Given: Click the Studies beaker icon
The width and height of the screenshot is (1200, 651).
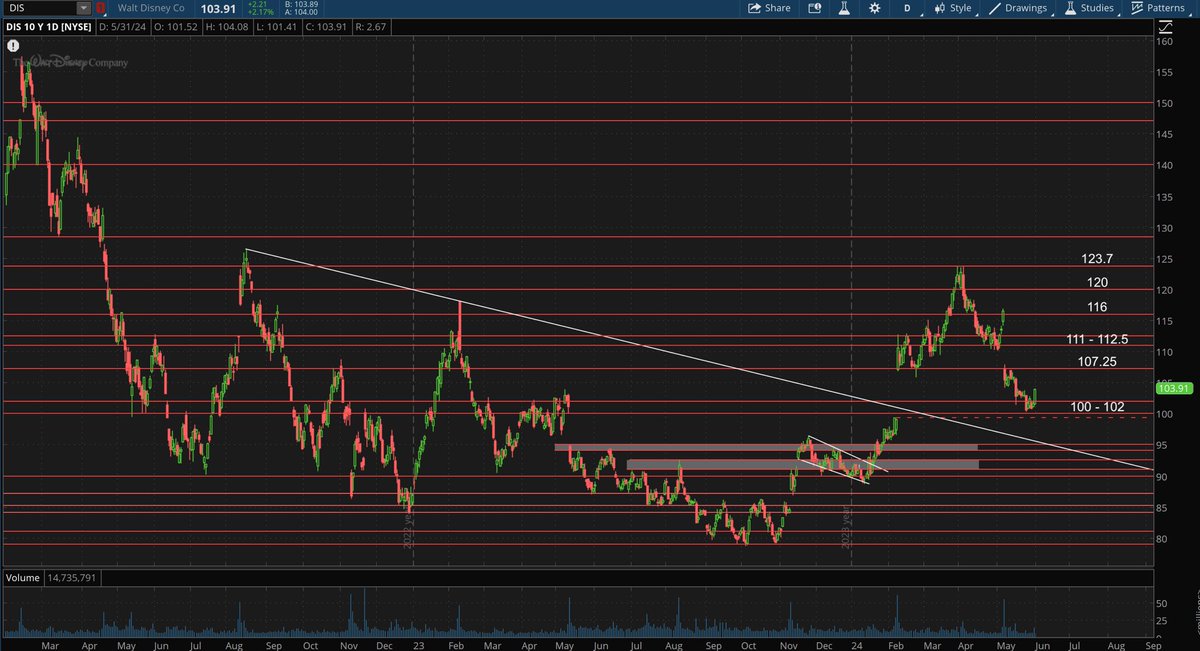Looking at the screenshot, I should 1070,8.
